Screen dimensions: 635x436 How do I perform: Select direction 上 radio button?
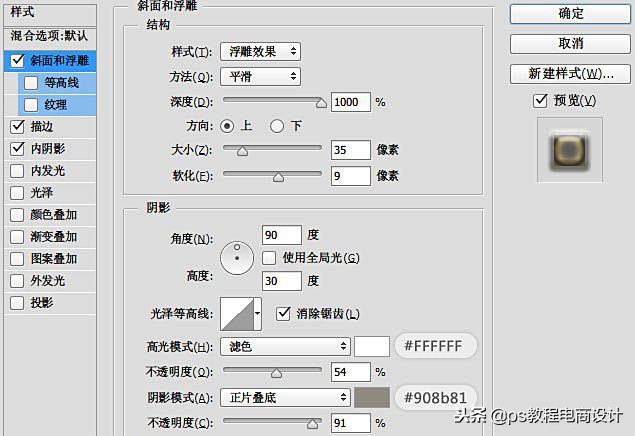click(227, 126)
